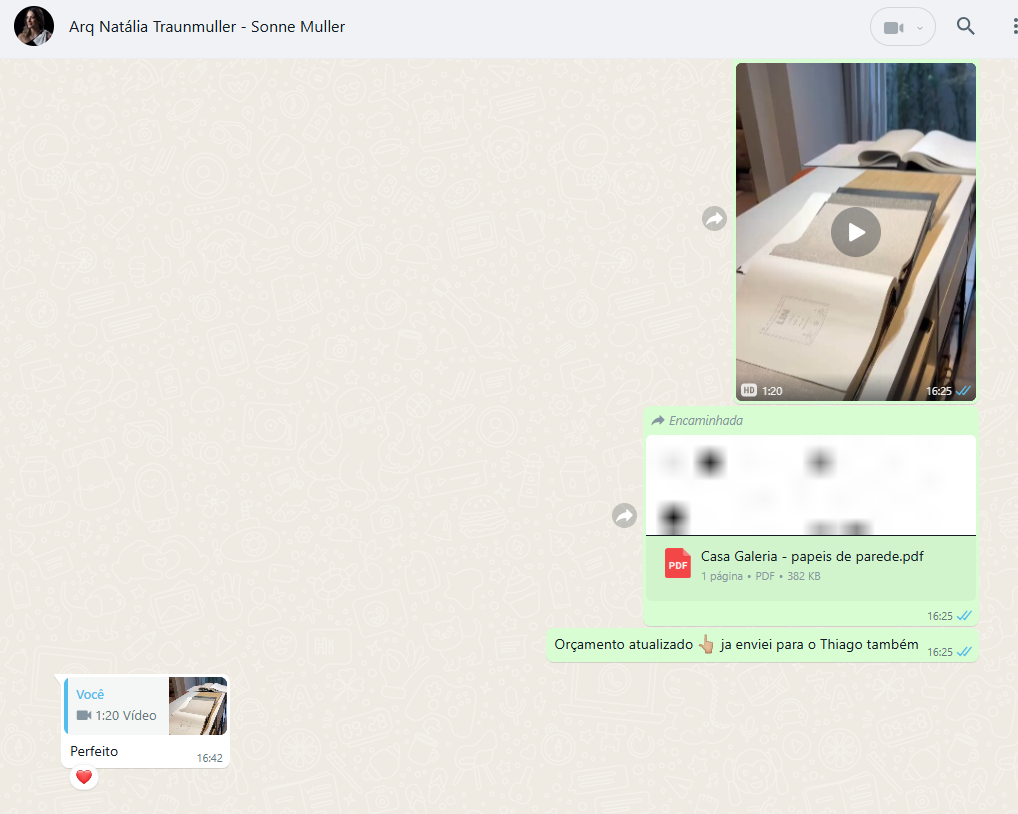Click 'Você' name in quoted reply
This screenshot has height=814, width=1018.
(90, 695)
